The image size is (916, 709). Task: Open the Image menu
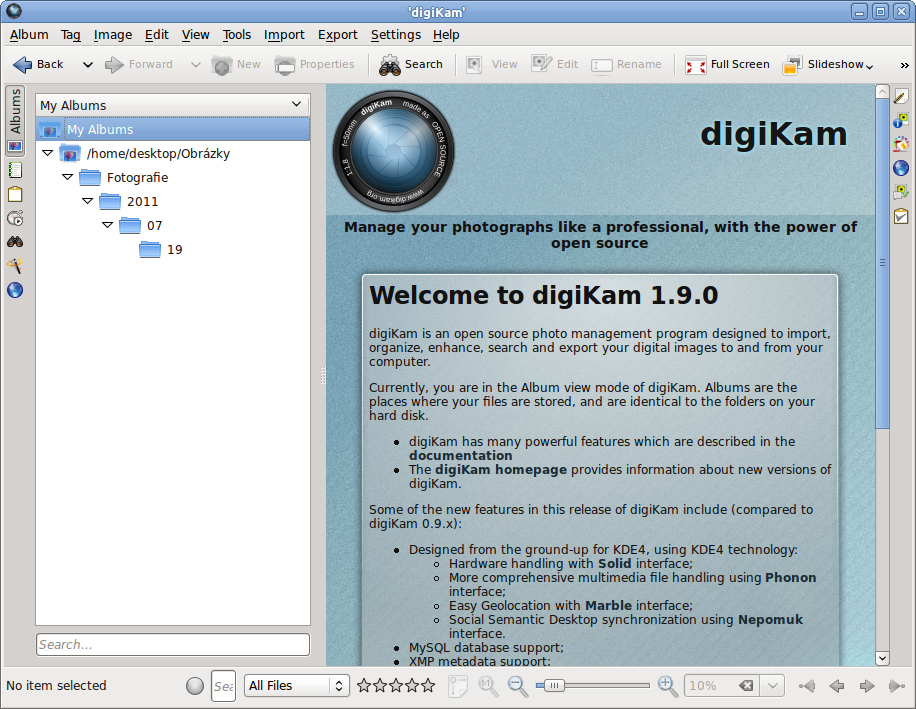[x=113, y=35]
